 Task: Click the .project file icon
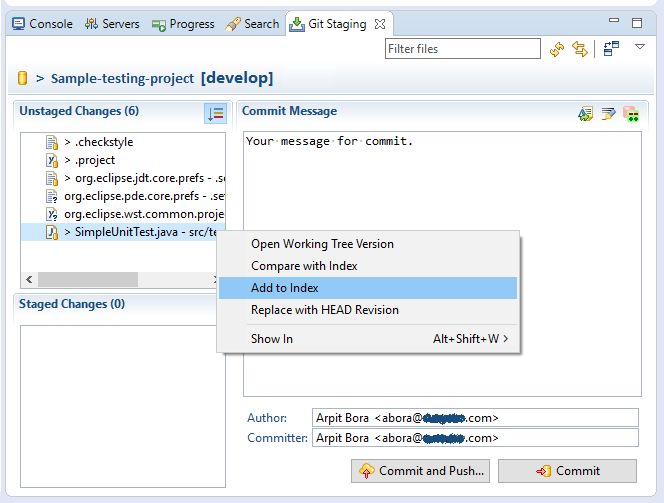52,161
